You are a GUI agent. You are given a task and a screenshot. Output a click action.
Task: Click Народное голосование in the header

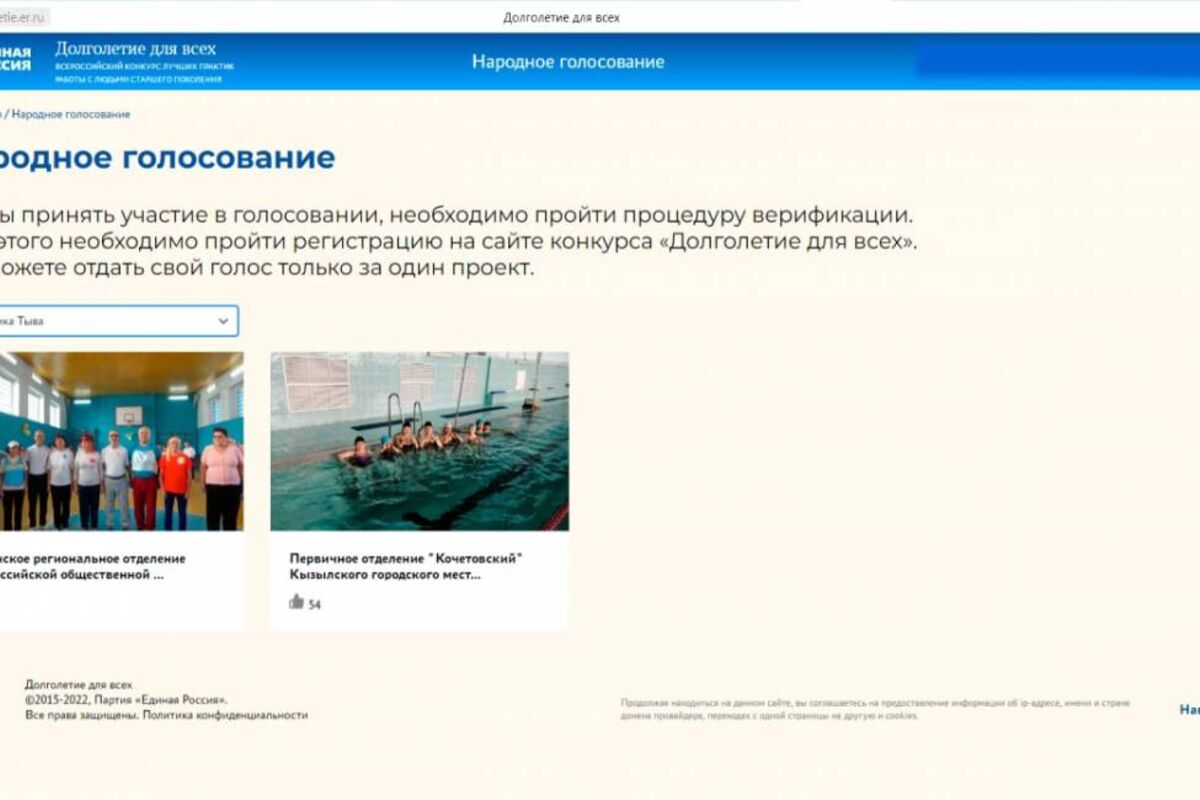pos(568,62)
